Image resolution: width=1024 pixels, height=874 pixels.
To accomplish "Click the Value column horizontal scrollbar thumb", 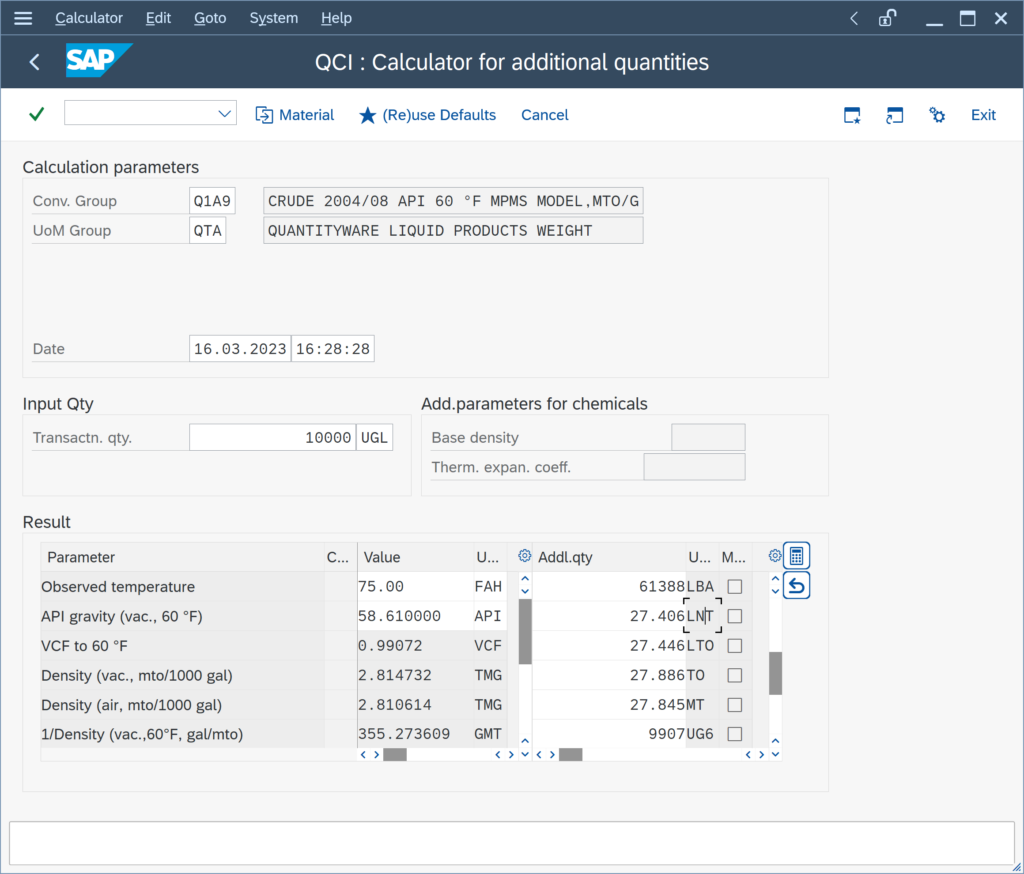I will [x=394, y=754].
